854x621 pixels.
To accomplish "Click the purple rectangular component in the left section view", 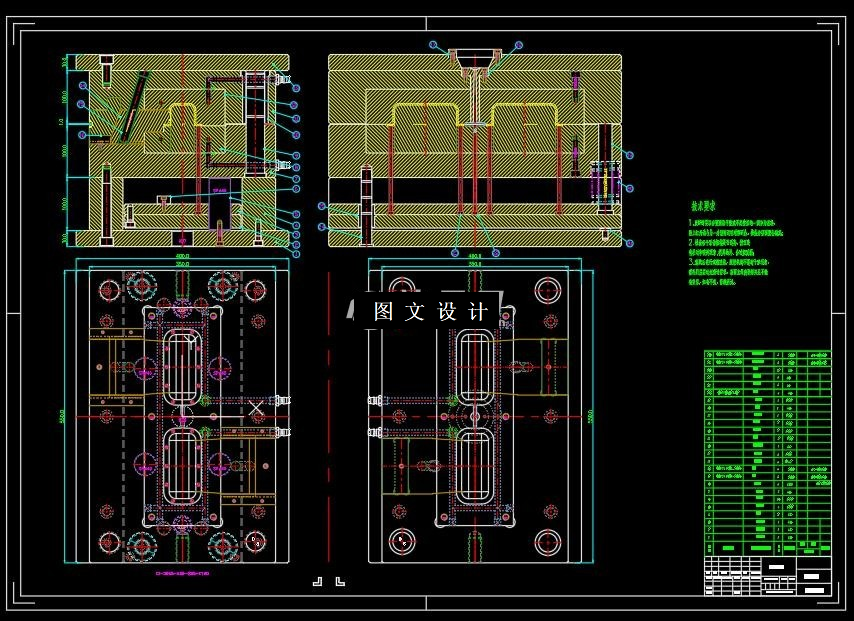I will (x=220, y=203).
